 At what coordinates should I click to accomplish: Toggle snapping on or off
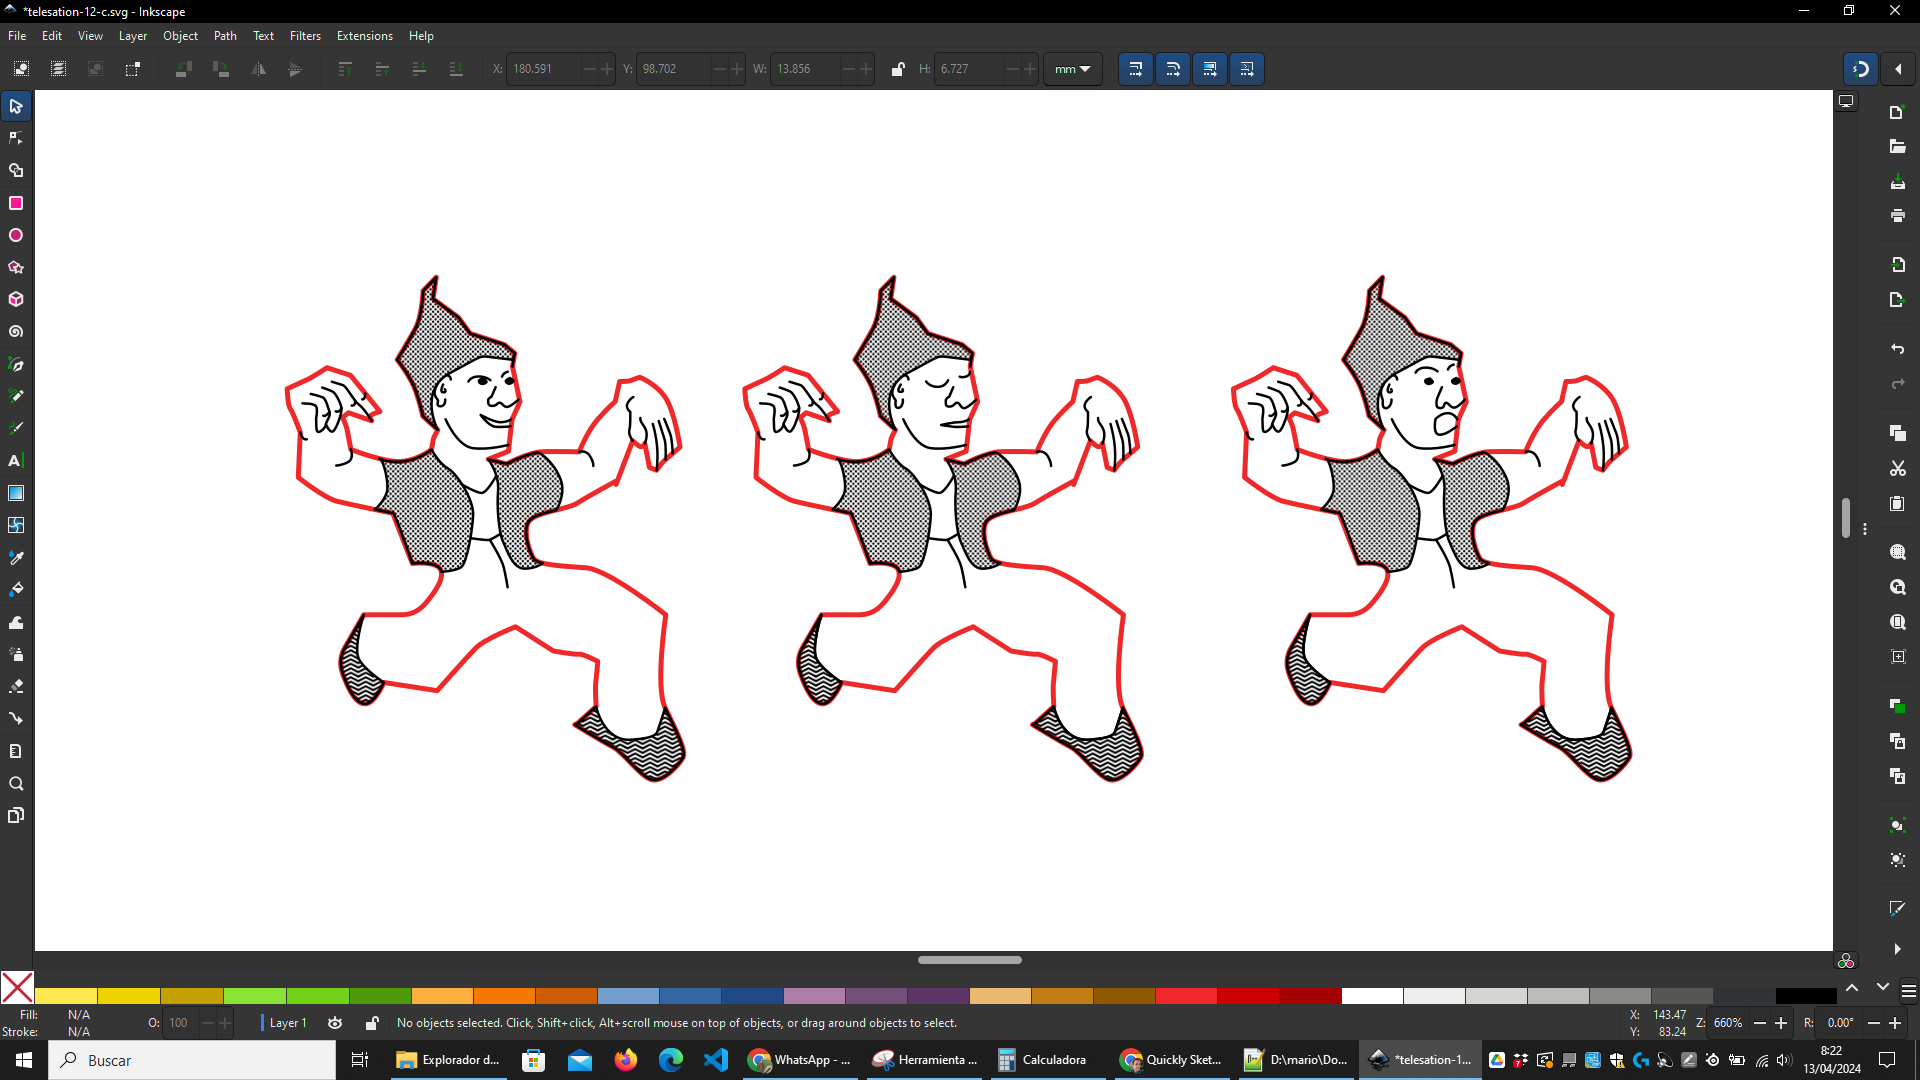pyautogui.click(x=1861, y=69)
